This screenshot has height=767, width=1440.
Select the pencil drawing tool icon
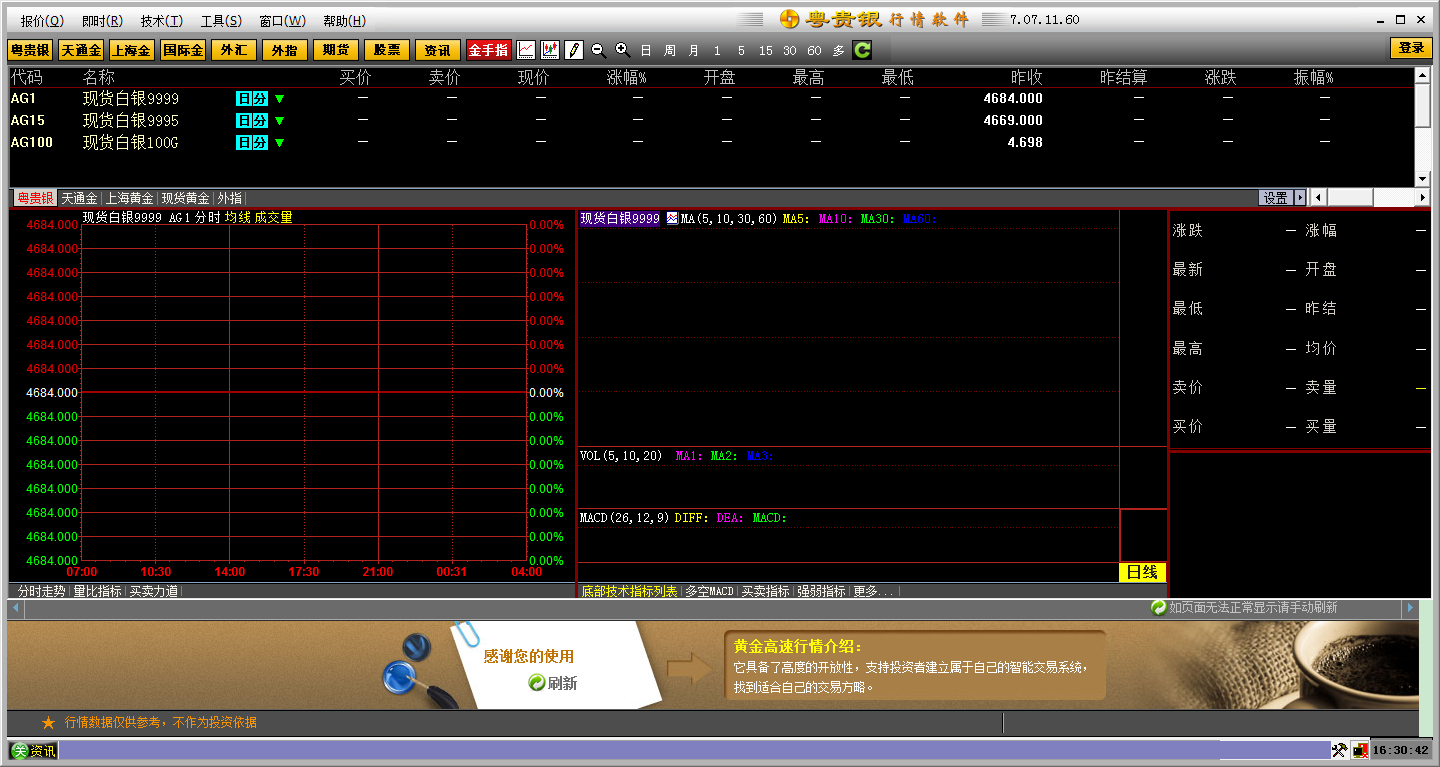[574, 49]
